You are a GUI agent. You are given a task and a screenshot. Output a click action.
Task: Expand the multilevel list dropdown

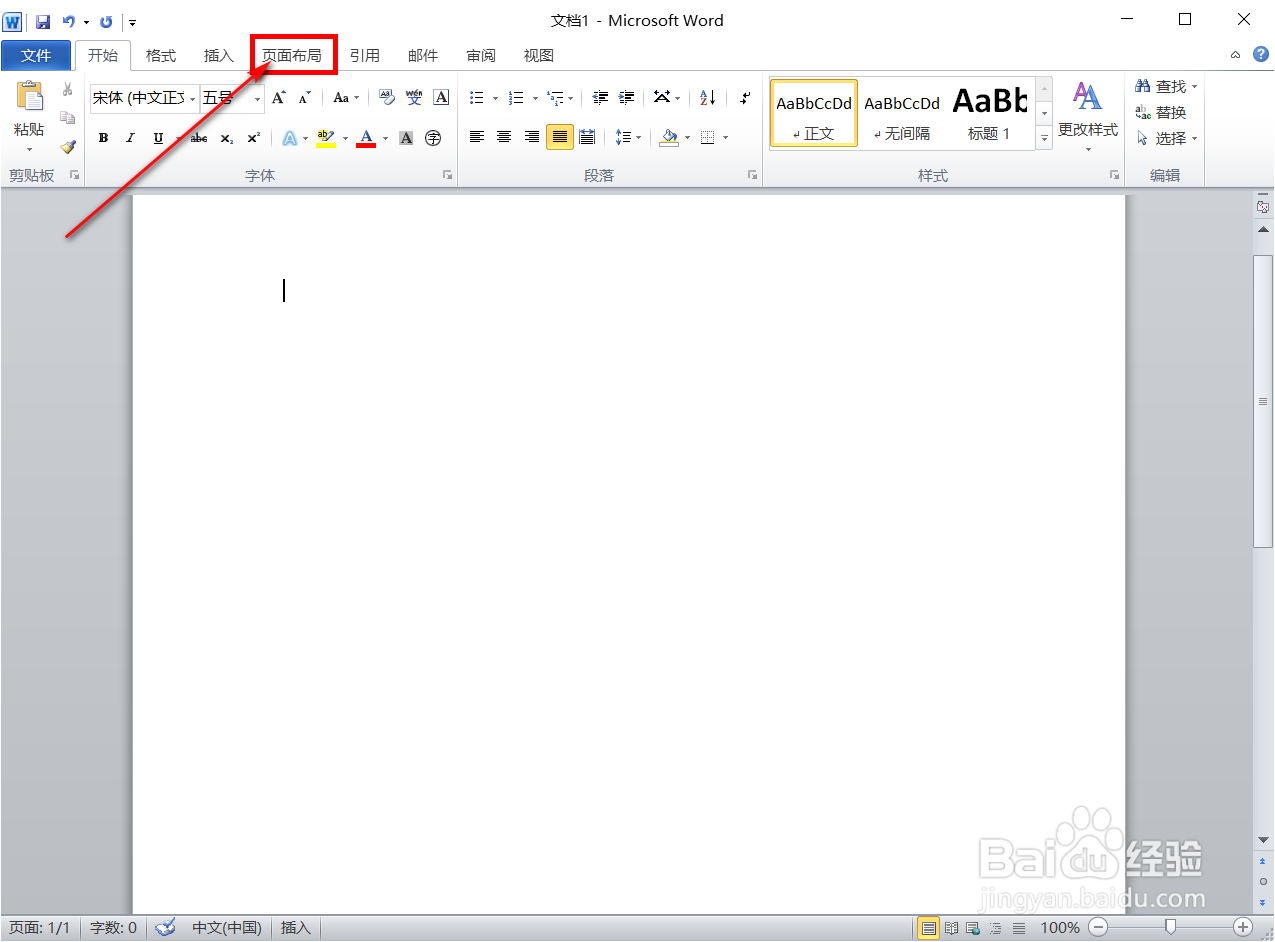coord(571,98)
